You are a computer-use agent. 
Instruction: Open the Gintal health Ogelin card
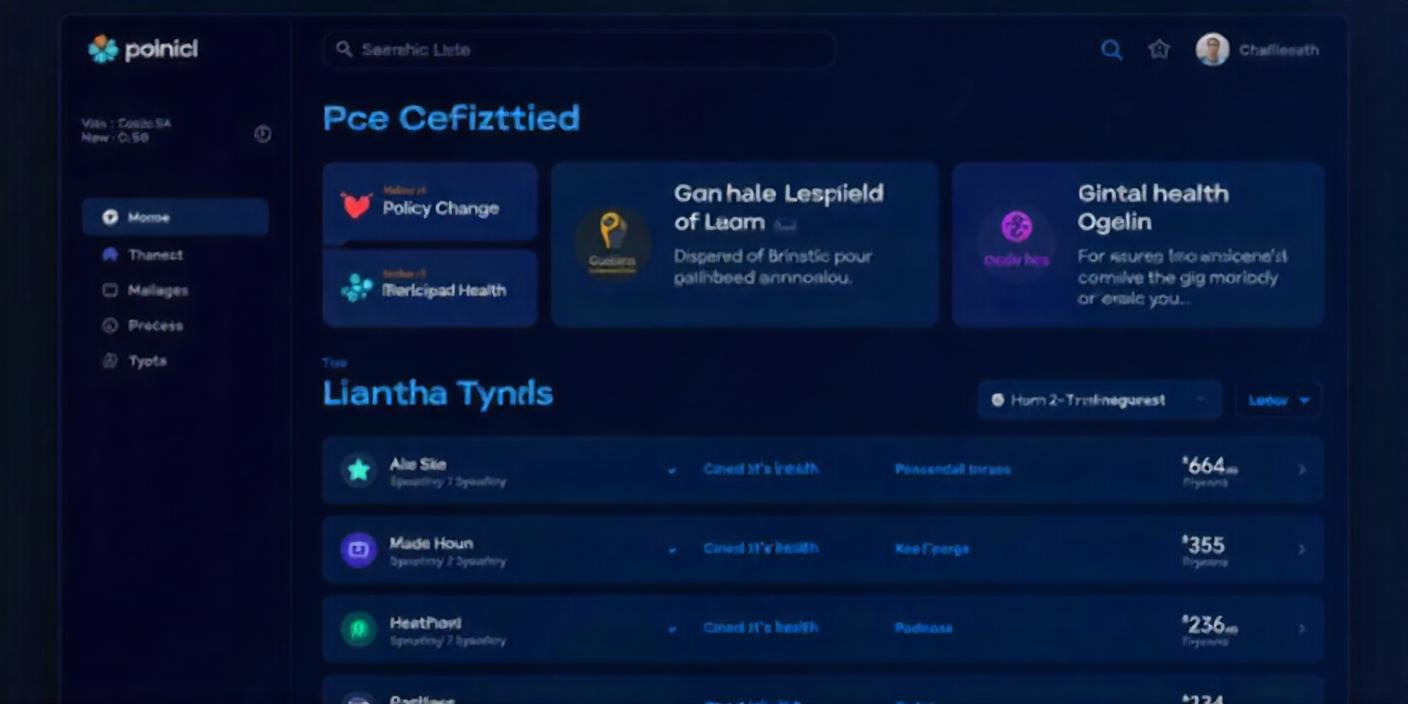1138,244
